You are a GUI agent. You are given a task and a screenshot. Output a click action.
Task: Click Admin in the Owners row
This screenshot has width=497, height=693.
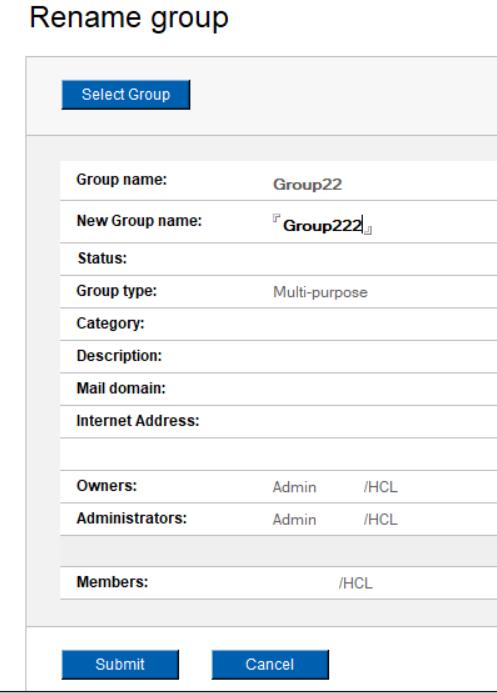[x=295, y=487]
